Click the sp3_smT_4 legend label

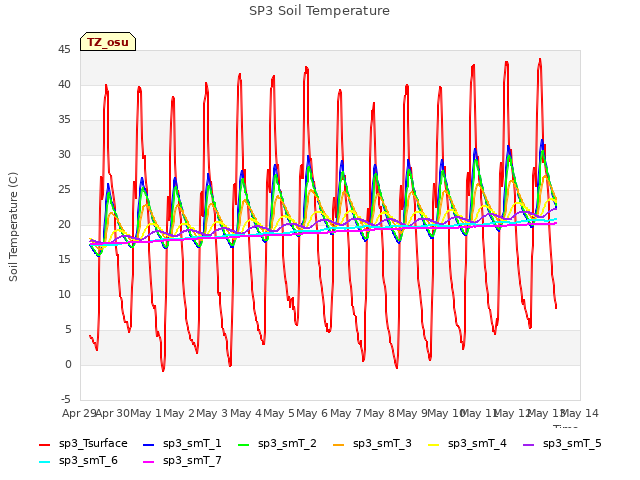click(x=477, y=443)
